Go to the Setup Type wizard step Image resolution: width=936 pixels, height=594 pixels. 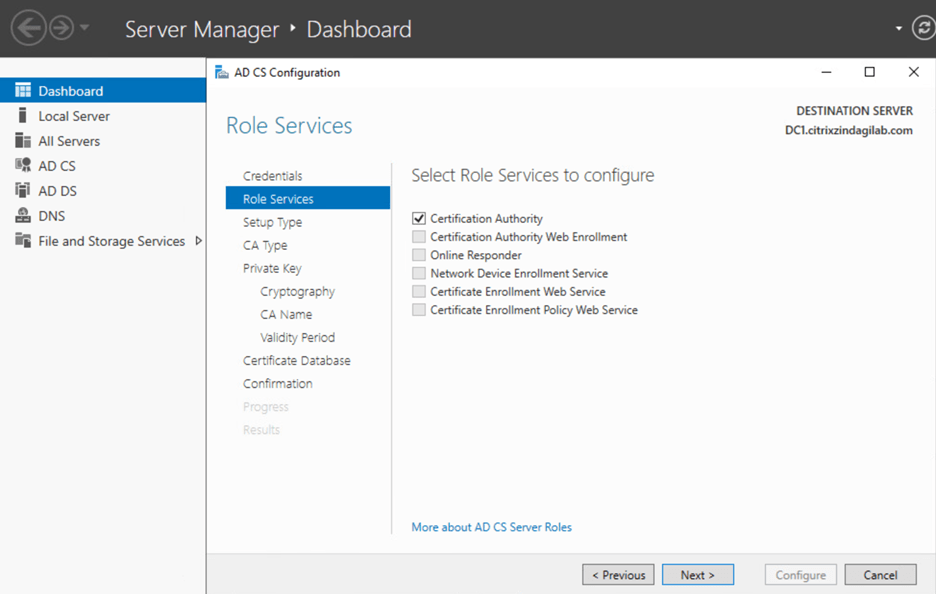coord(272,222)
